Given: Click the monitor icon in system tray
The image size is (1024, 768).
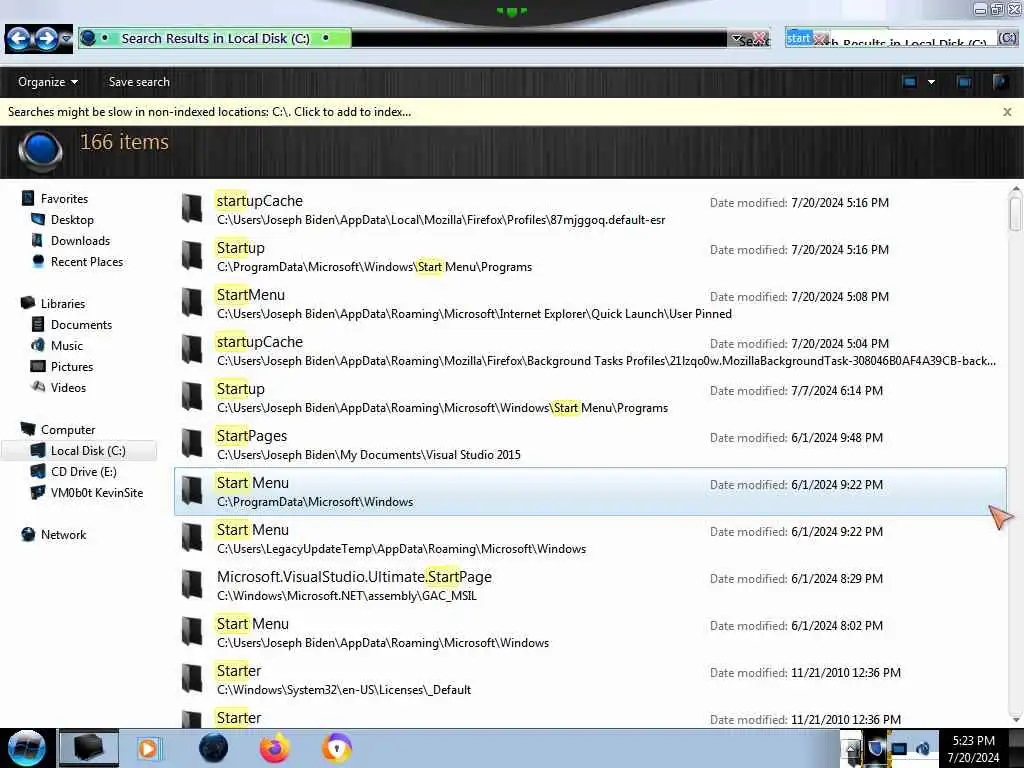Looking at the screenshot, I should [x=899, y=748].
